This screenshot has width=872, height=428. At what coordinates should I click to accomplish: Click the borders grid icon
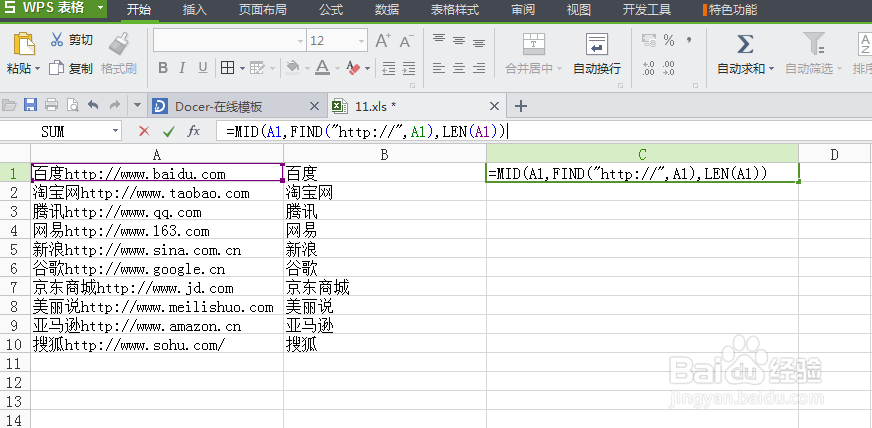(227, 68)
